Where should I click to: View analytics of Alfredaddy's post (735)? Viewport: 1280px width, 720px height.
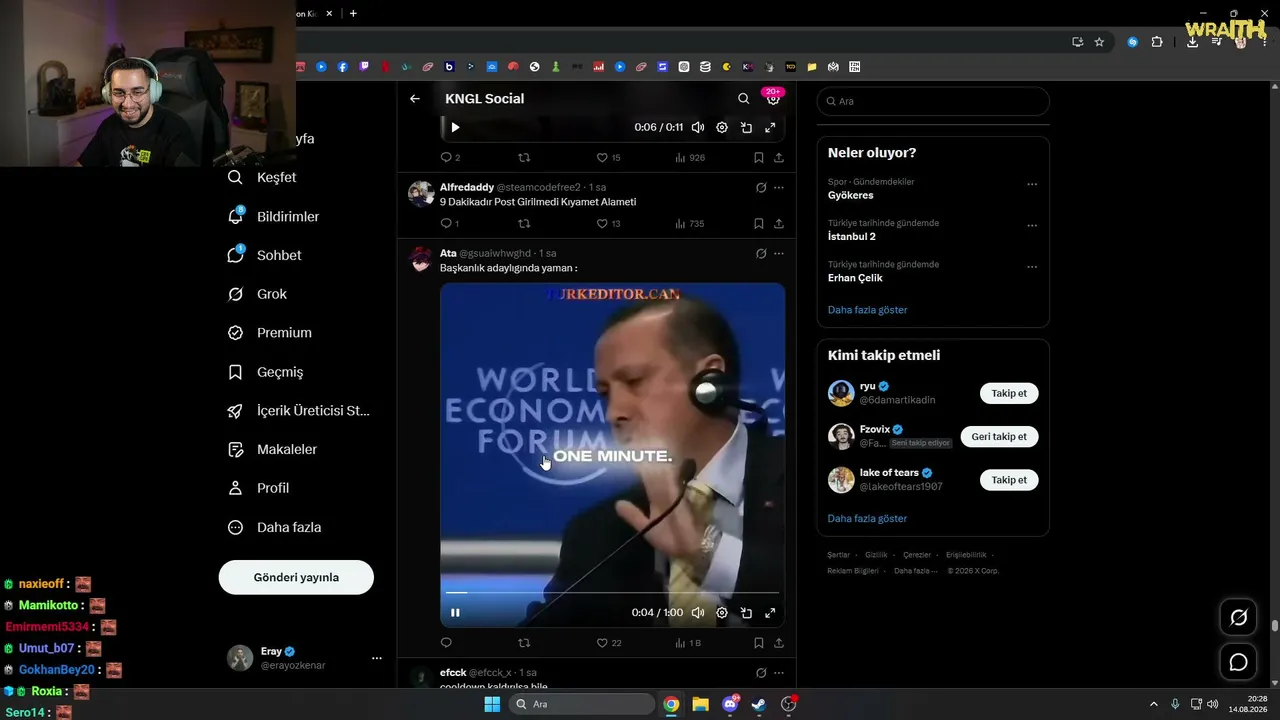click(x=690, y=224)
